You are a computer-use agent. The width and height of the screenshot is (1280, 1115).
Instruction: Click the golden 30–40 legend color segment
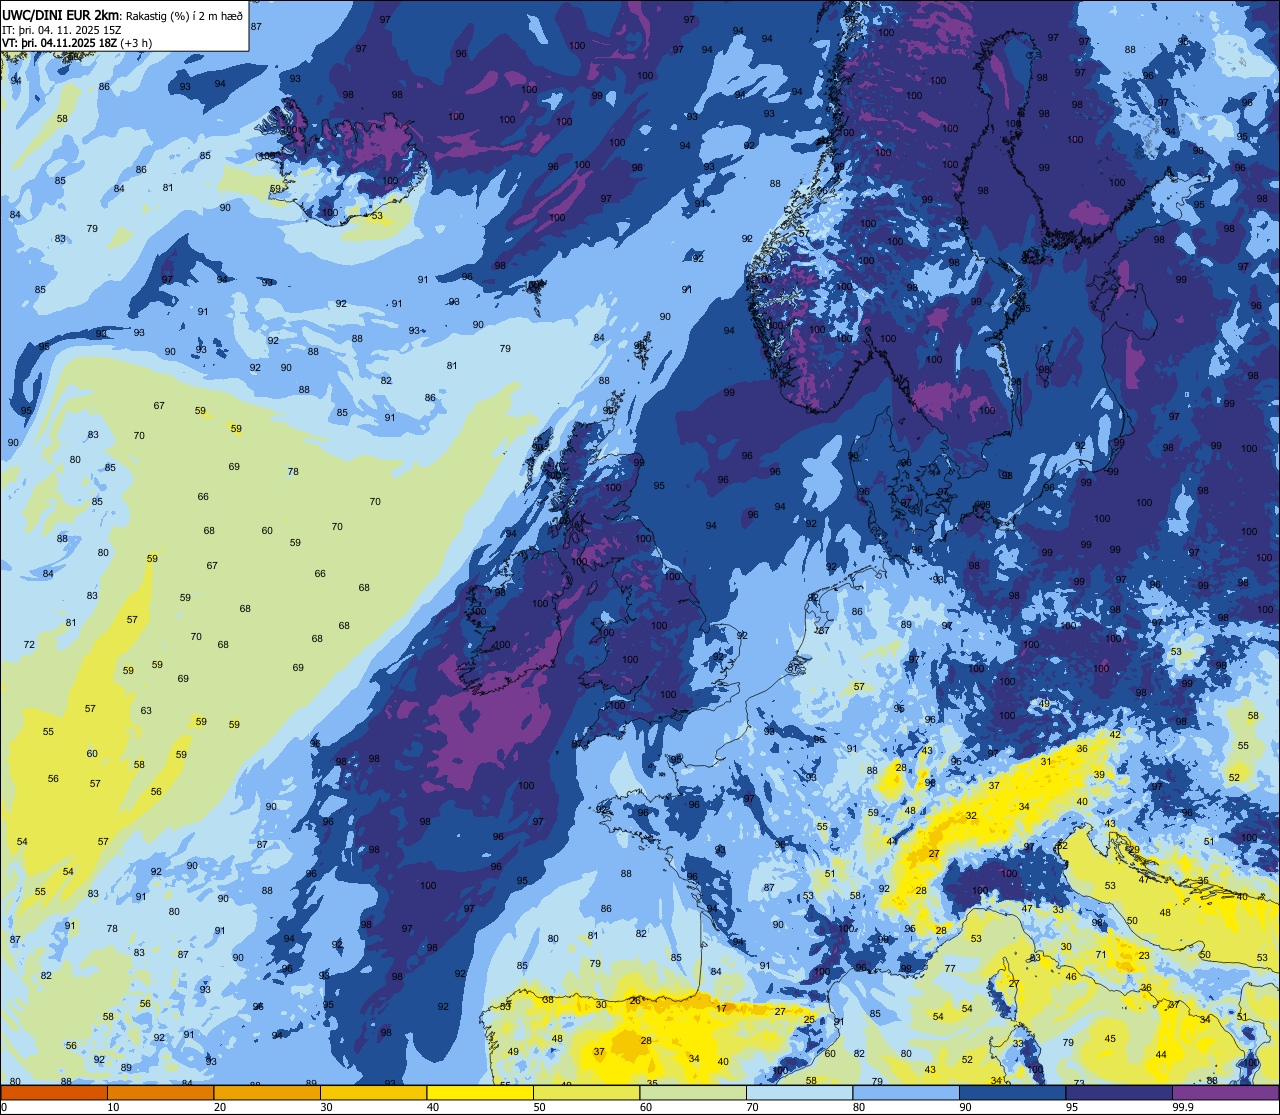point(373,1092)
